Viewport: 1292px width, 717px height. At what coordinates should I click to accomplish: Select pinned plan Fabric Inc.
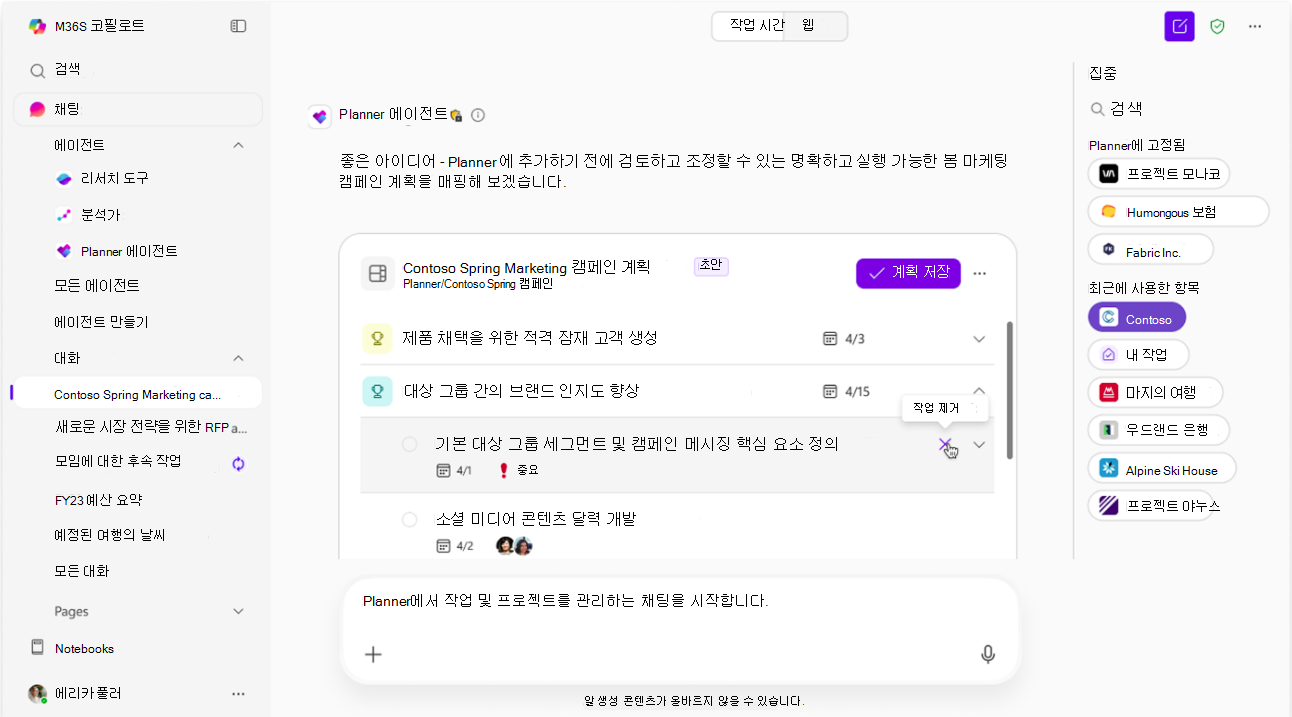[1151, 249]
